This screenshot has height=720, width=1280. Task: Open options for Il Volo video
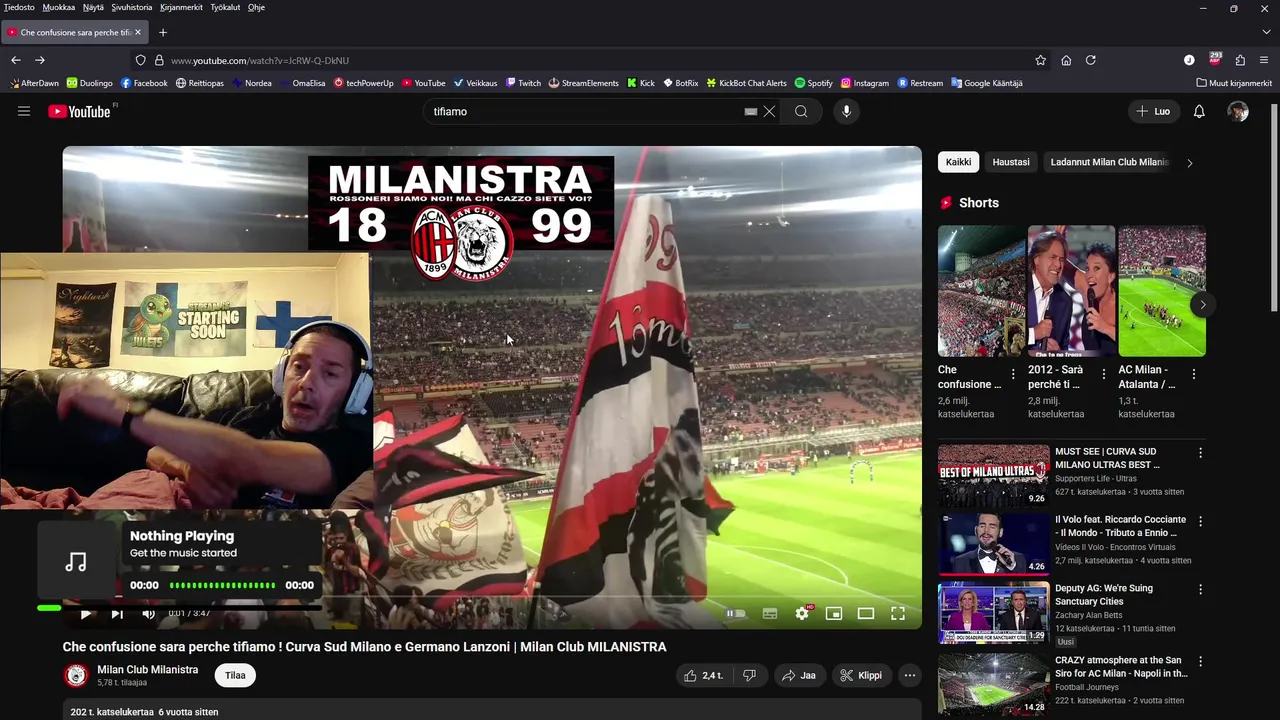1200,521
